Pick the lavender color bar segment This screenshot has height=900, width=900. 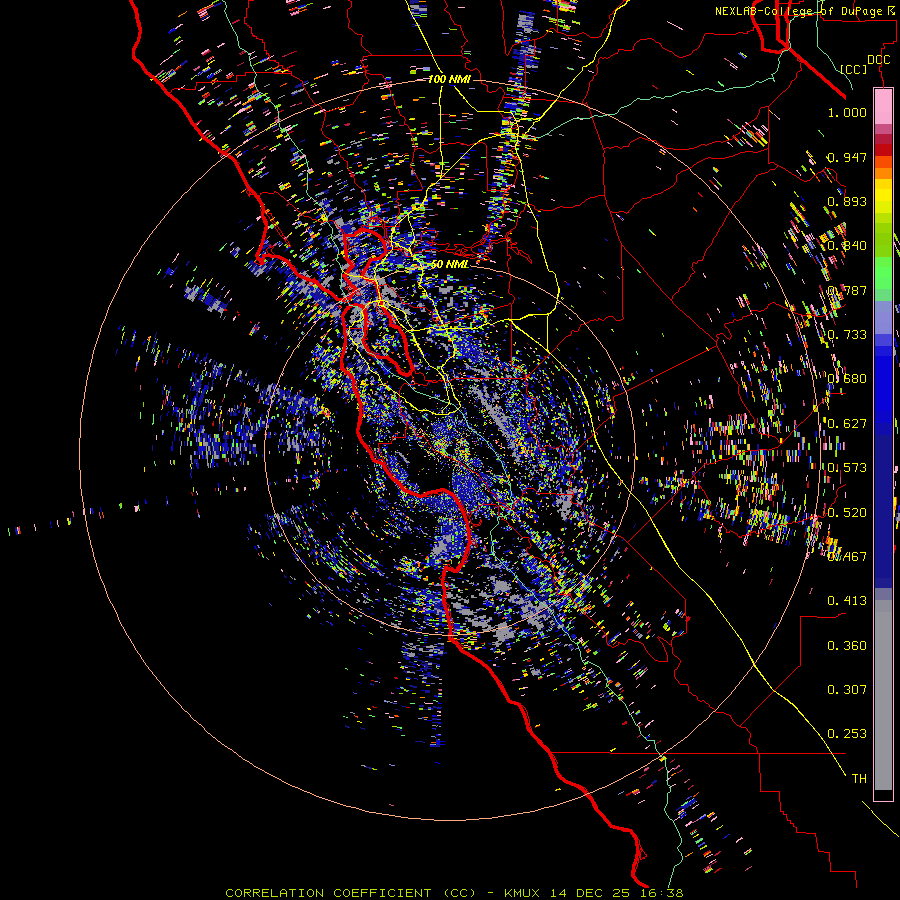click(883, 317)
